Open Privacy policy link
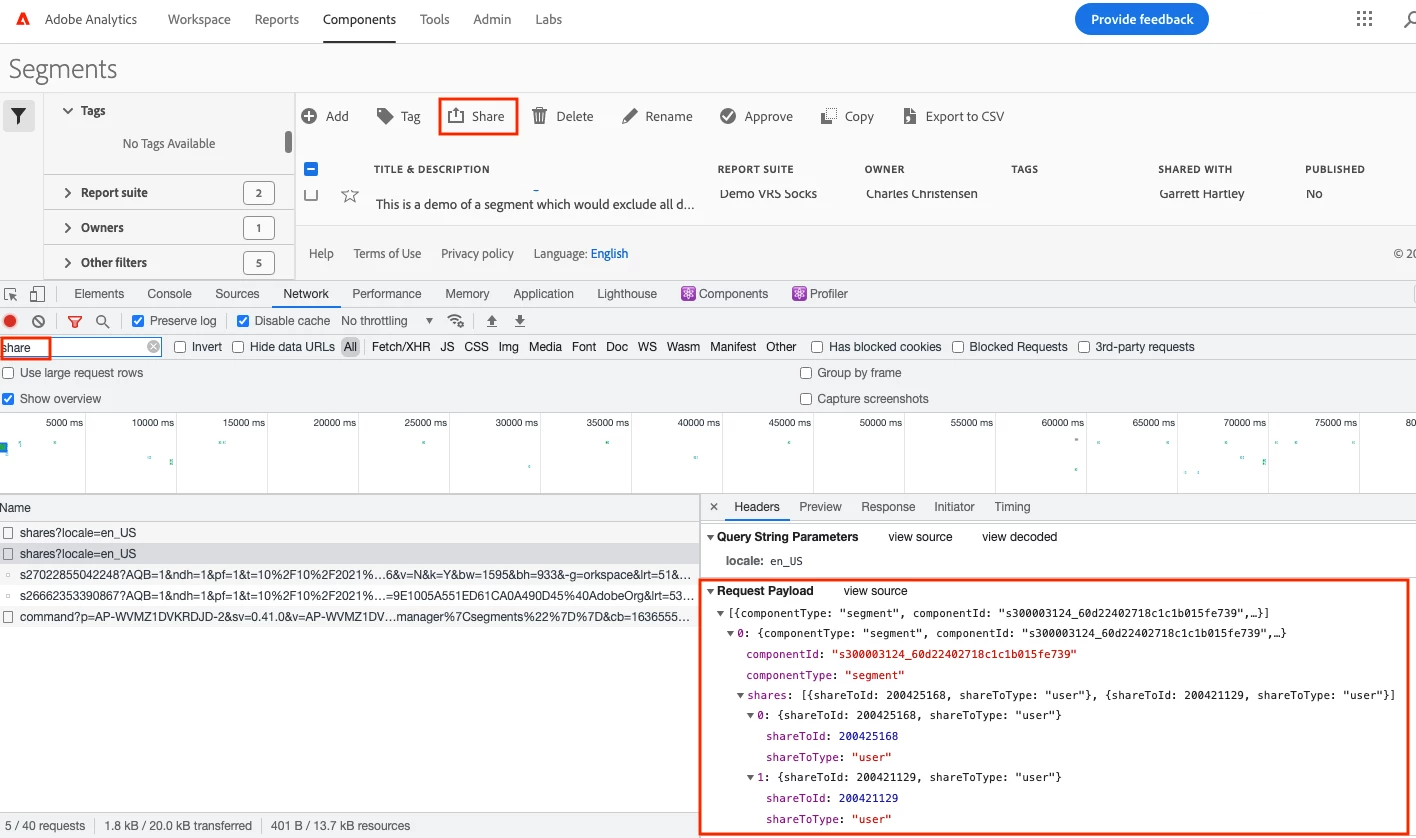1416x838 pixels. (477, 254)
